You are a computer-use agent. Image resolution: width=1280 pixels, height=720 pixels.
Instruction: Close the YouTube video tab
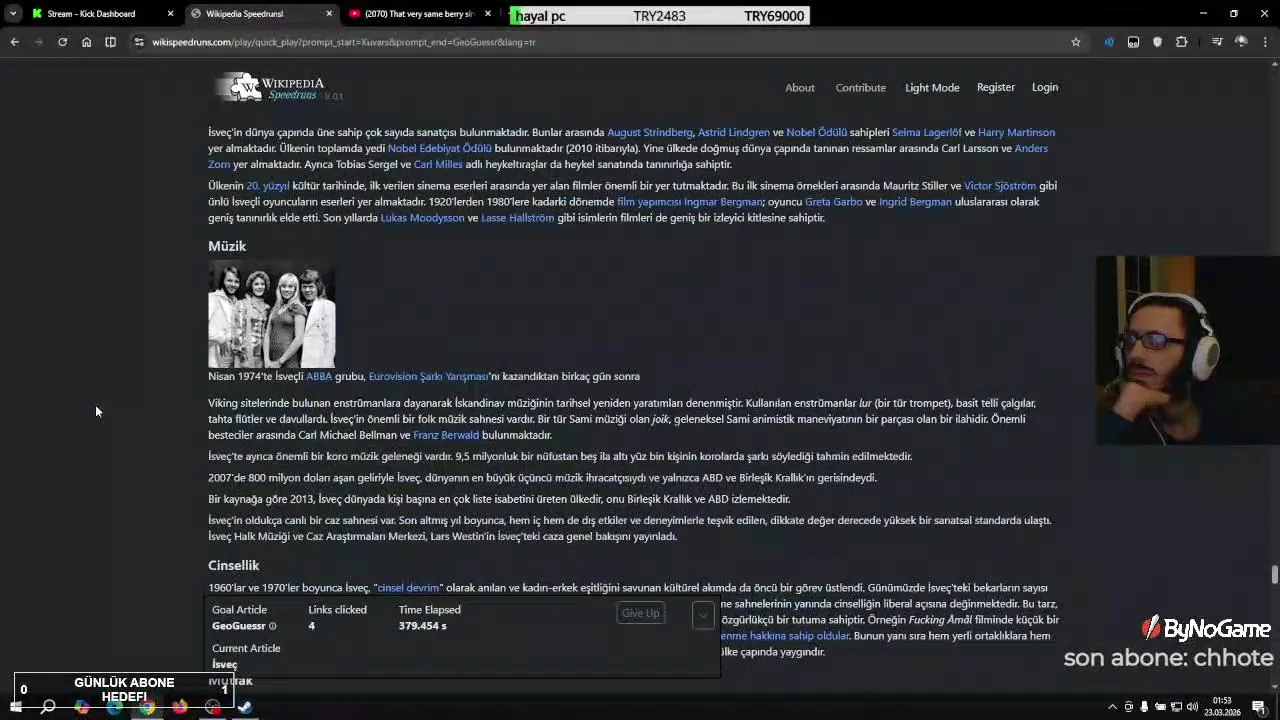point(488,14)
